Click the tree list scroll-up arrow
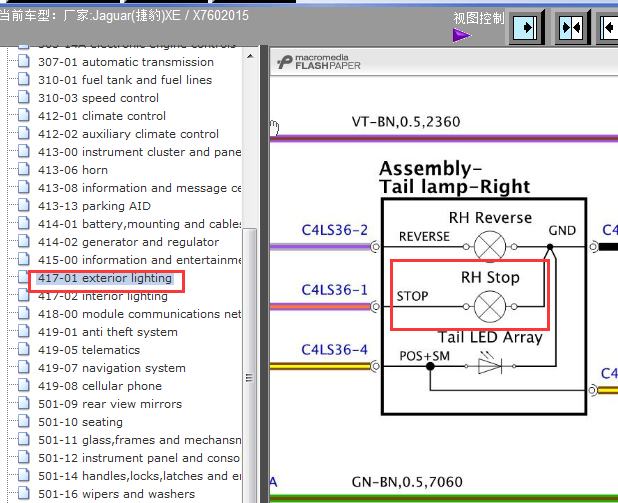 point(250,56)
